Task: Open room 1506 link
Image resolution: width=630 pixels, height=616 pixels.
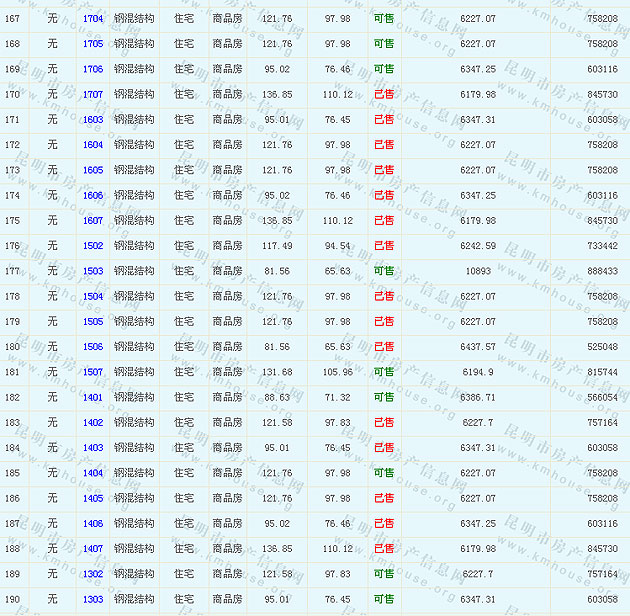Action: (x=93, y=347)
